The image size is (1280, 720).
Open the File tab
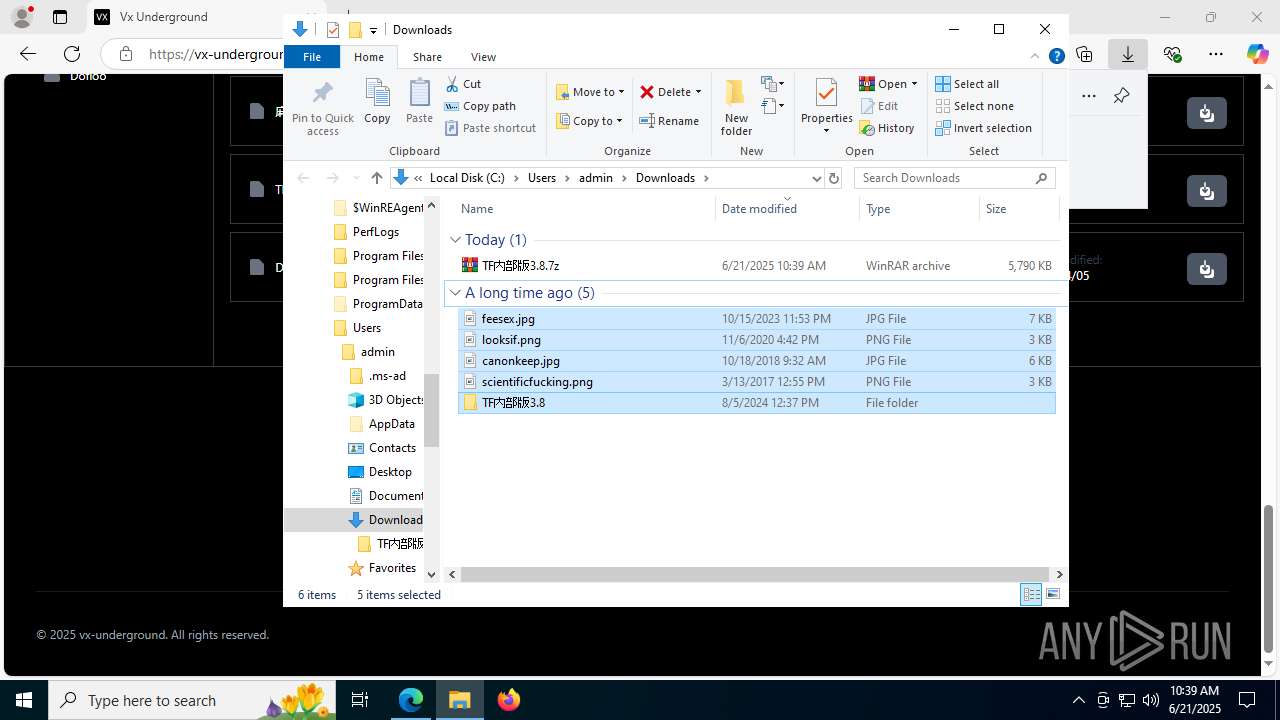(x=312, y=57)
